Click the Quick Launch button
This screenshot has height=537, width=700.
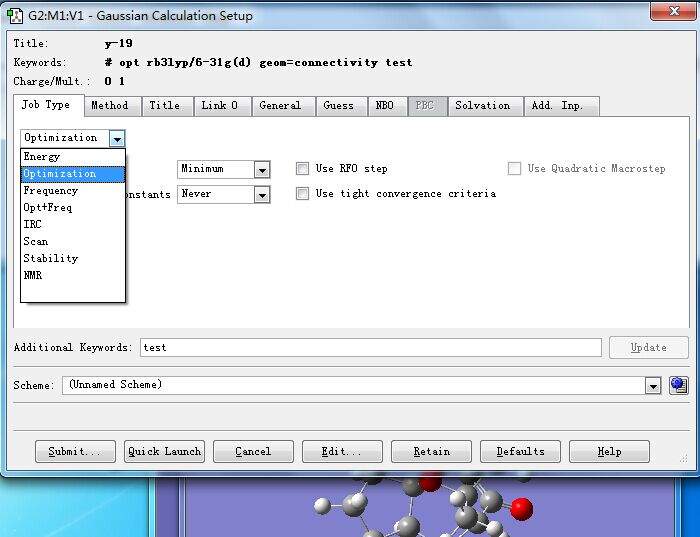(164, 451)
